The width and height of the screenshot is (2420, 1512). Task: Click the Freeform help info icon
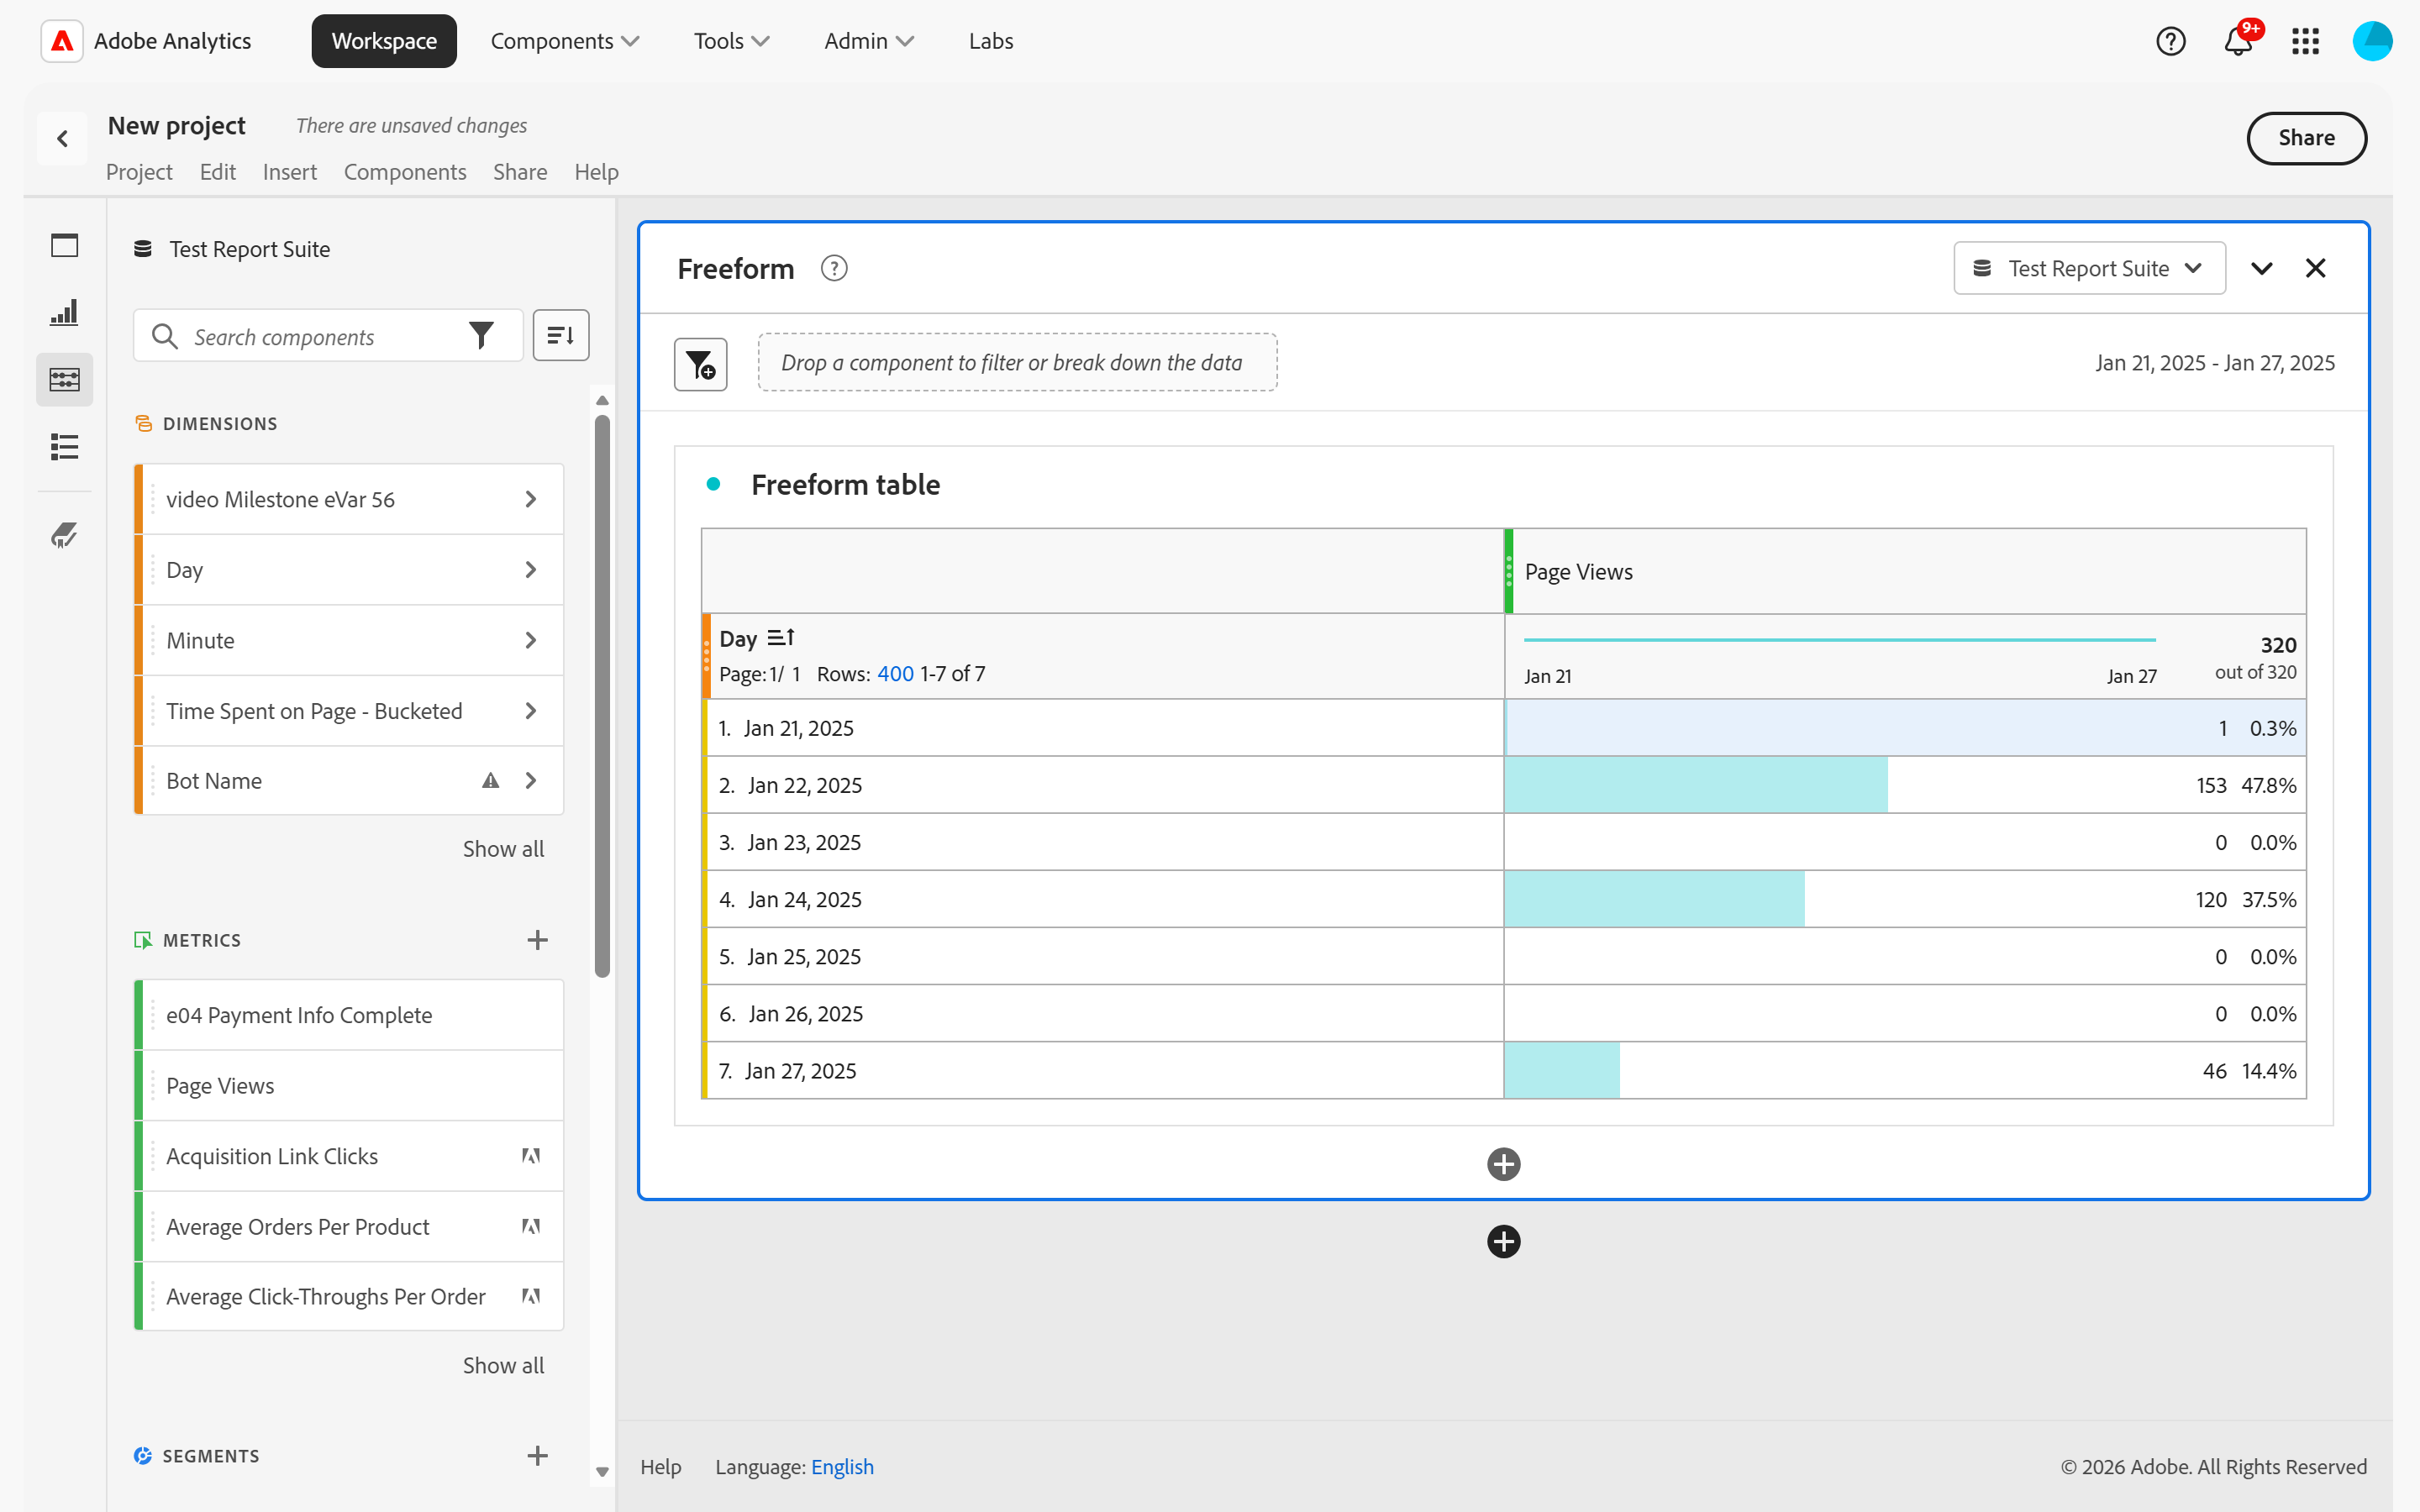tap(834, 269)
